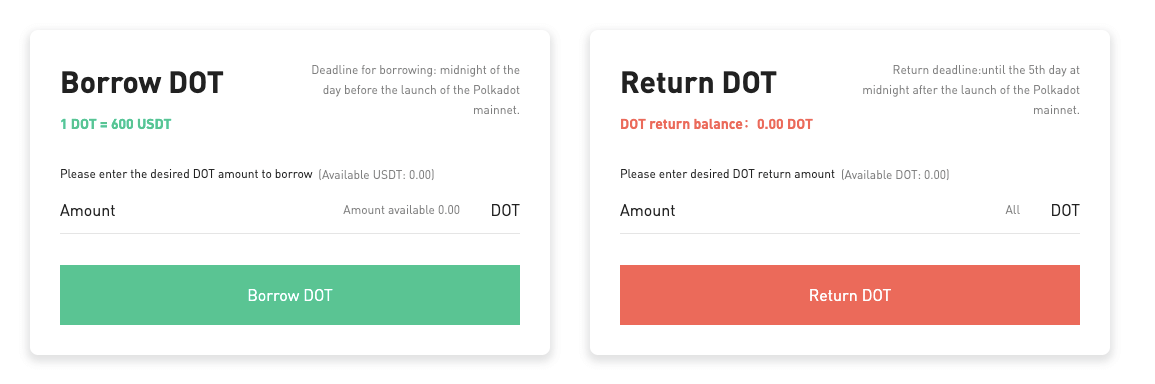Click the 'Return DOT' card heading

(698, 83)
